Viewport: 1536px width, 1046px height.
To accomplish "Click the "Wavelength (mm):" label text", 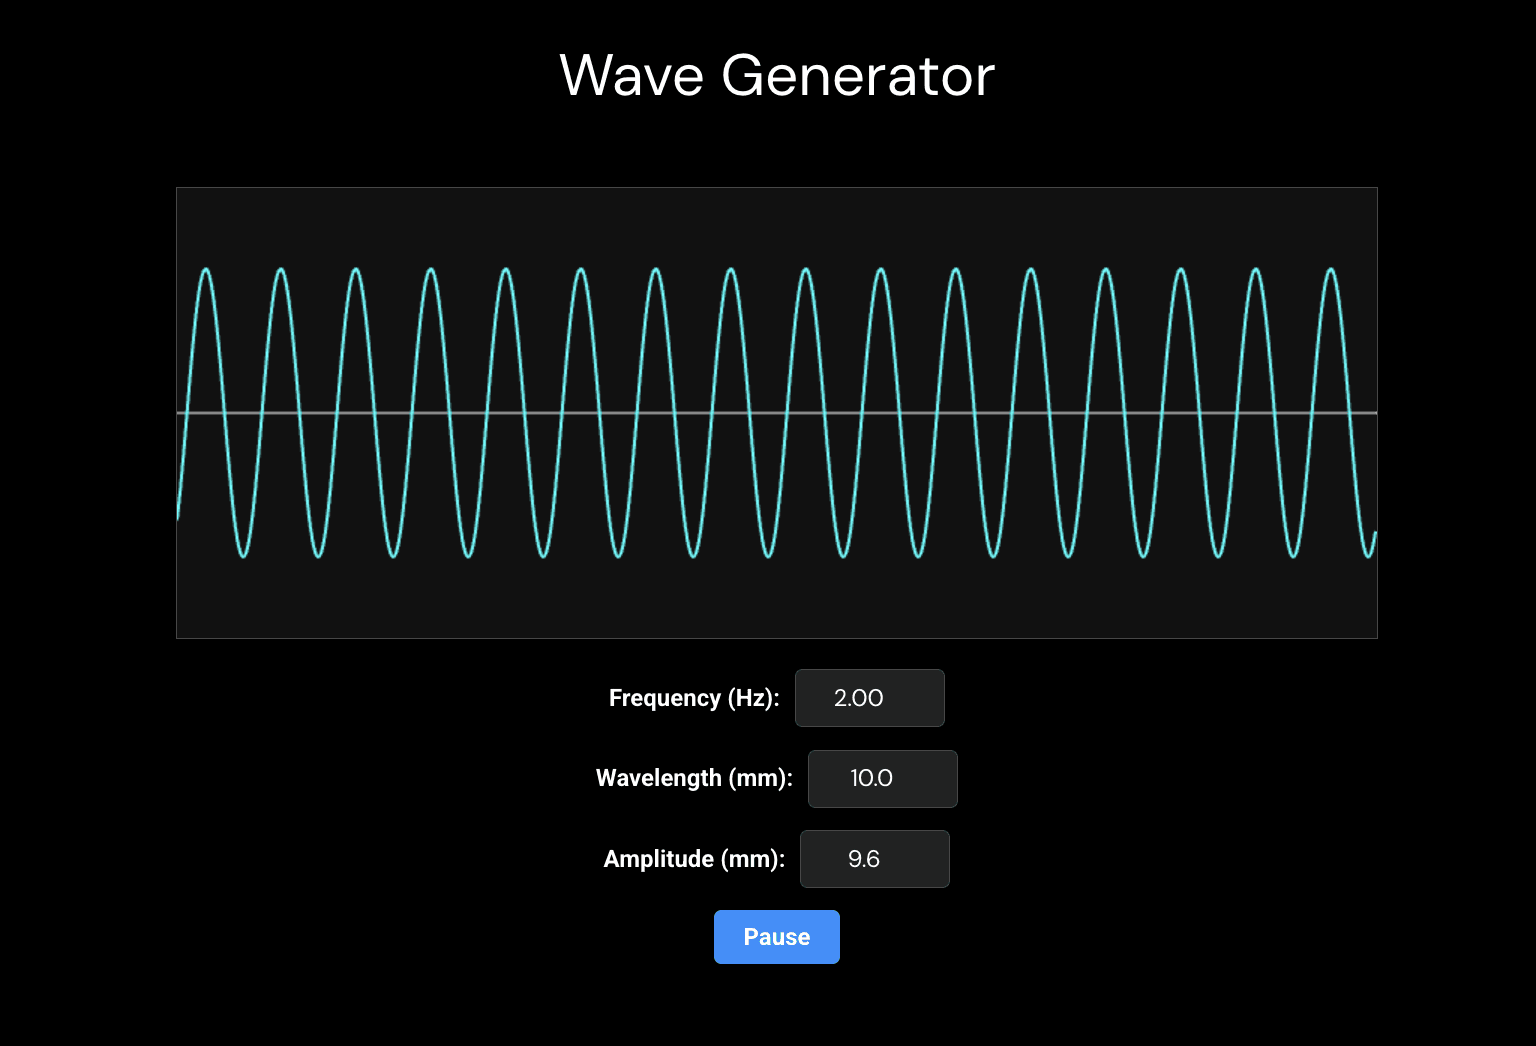I will (x=694, y=778).
